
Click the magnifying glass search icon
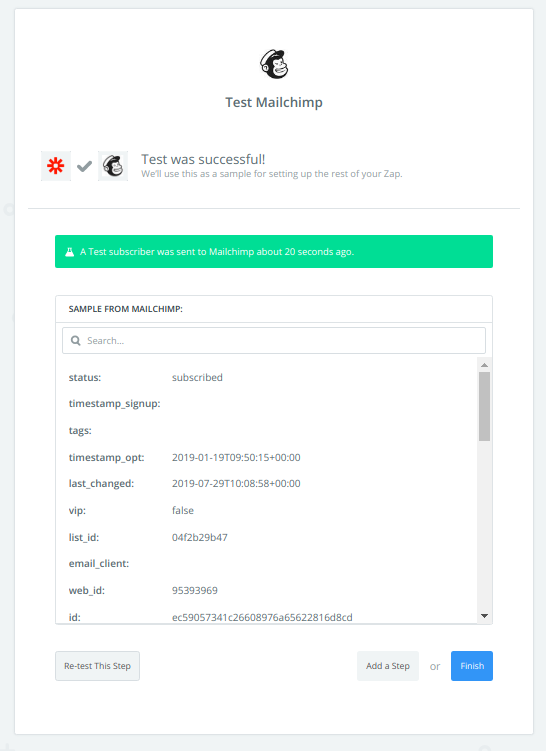point(76,341)
